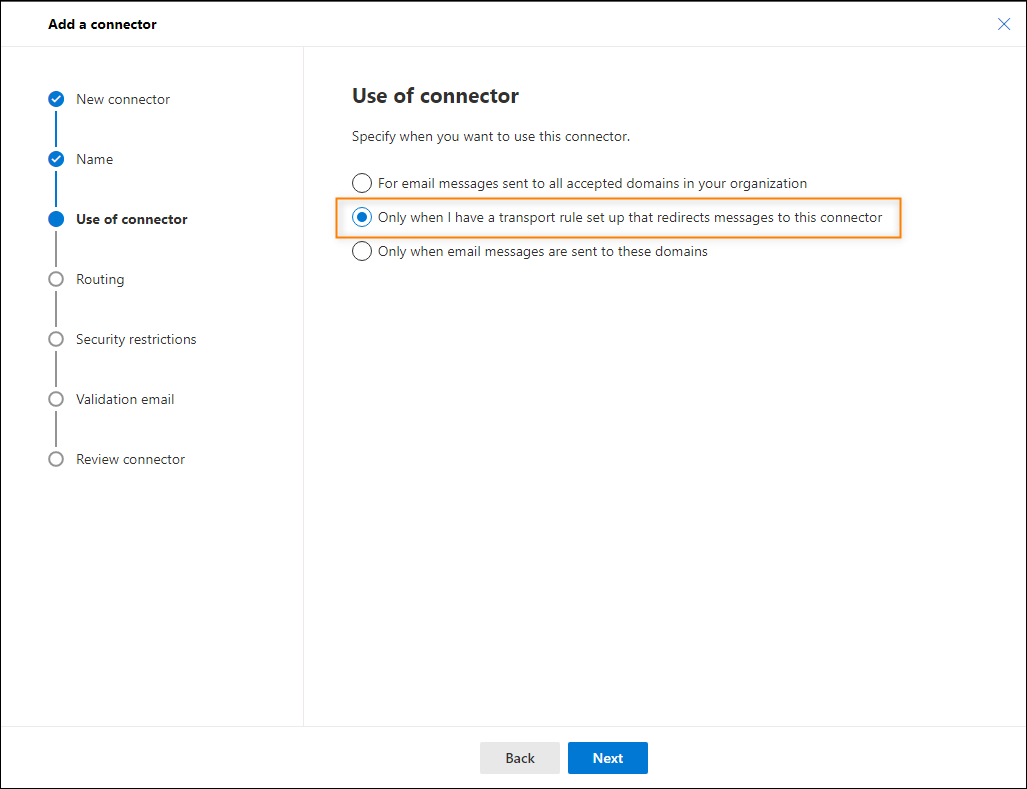
Task: Click 'Specify when you want to use this connector' text
Action: (x=491, y=136)
